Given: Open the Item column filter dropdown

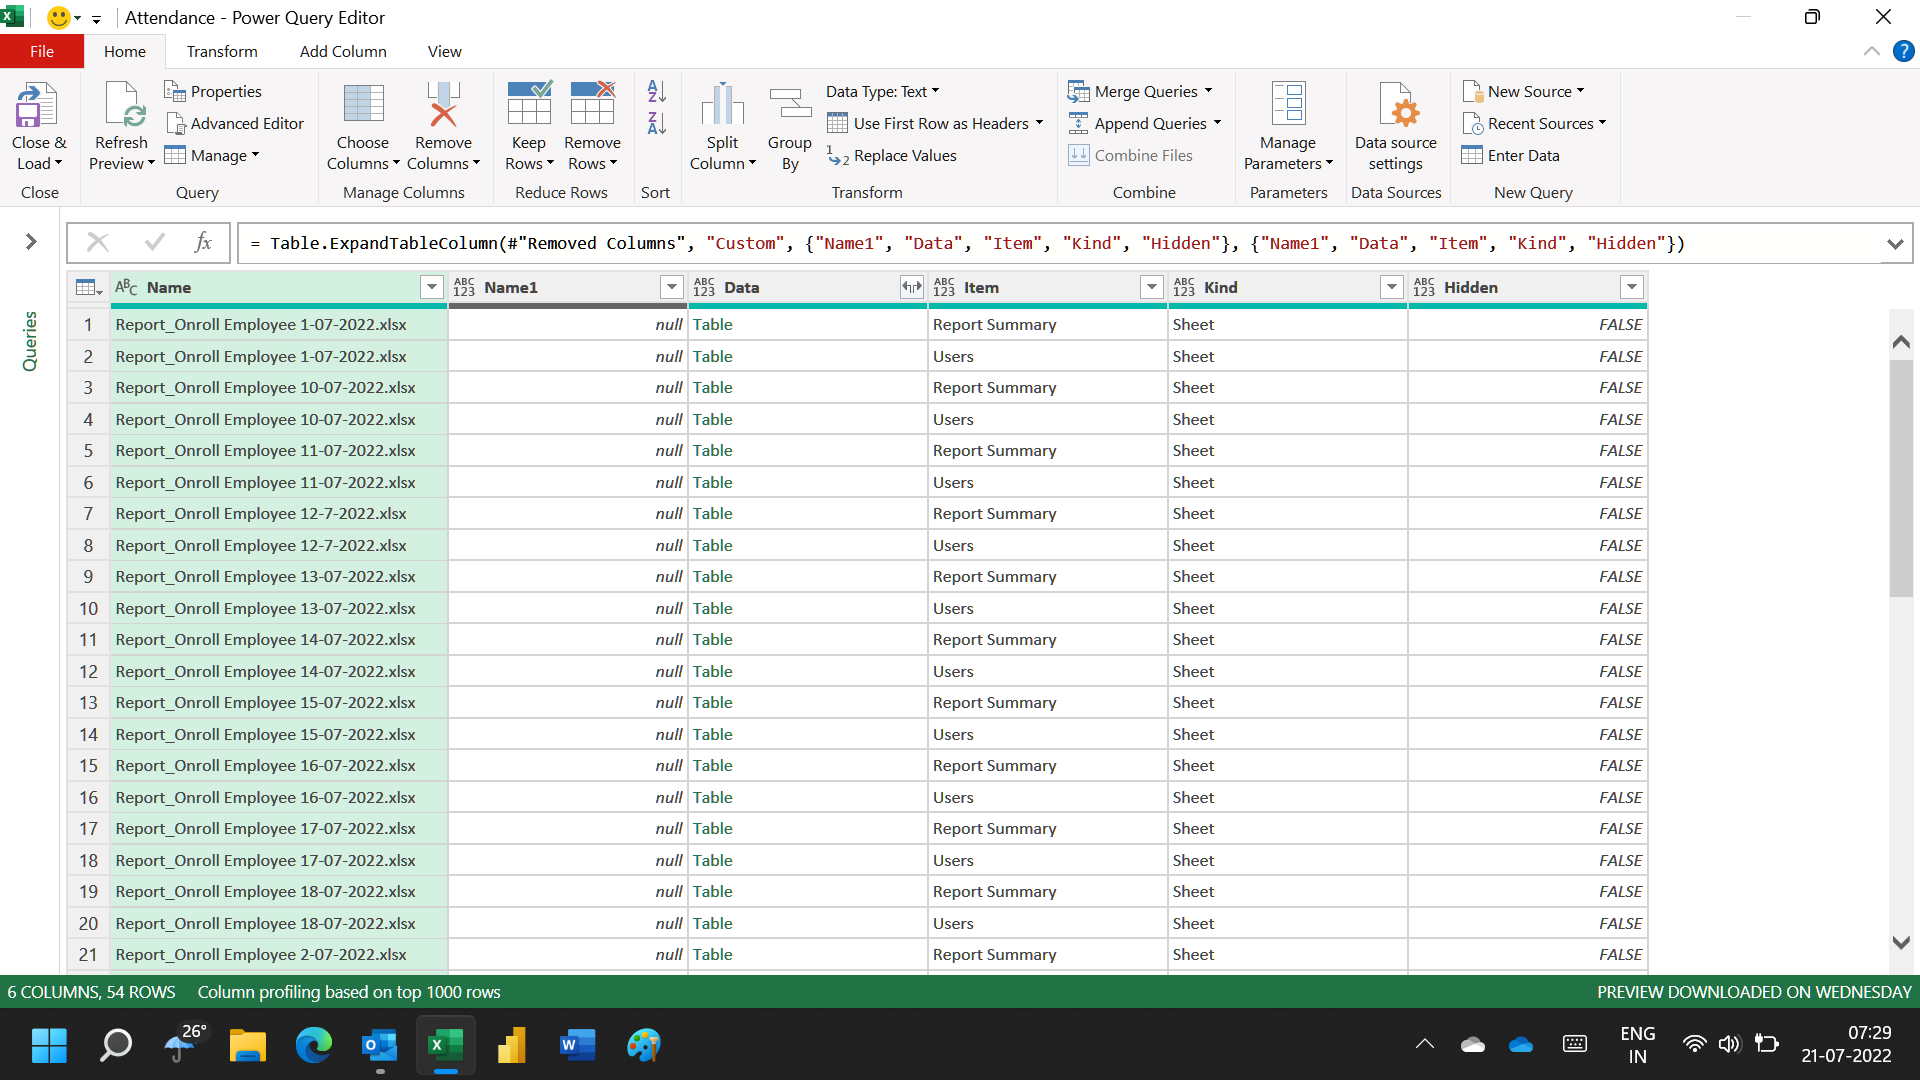Looking at the screenshot, I should pyautogui.click(x=1151, y=287).
